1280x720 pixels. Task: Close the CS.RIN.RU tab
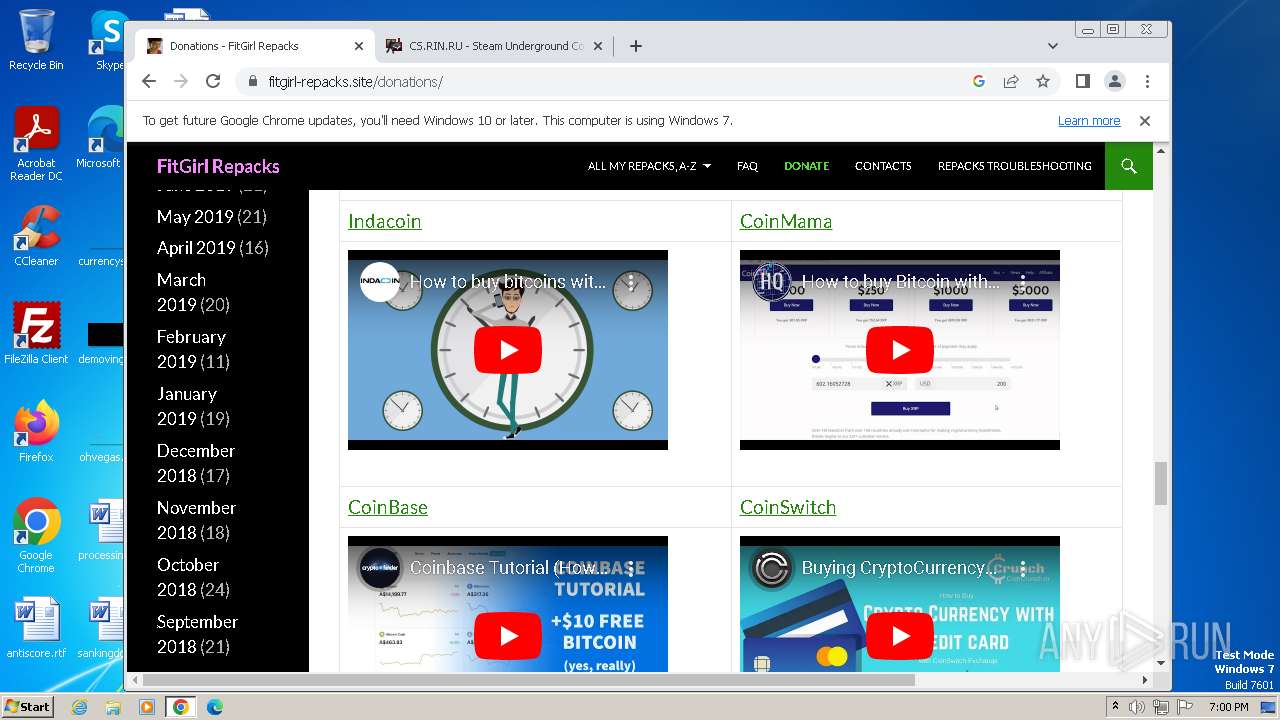(x=598, y=46)
